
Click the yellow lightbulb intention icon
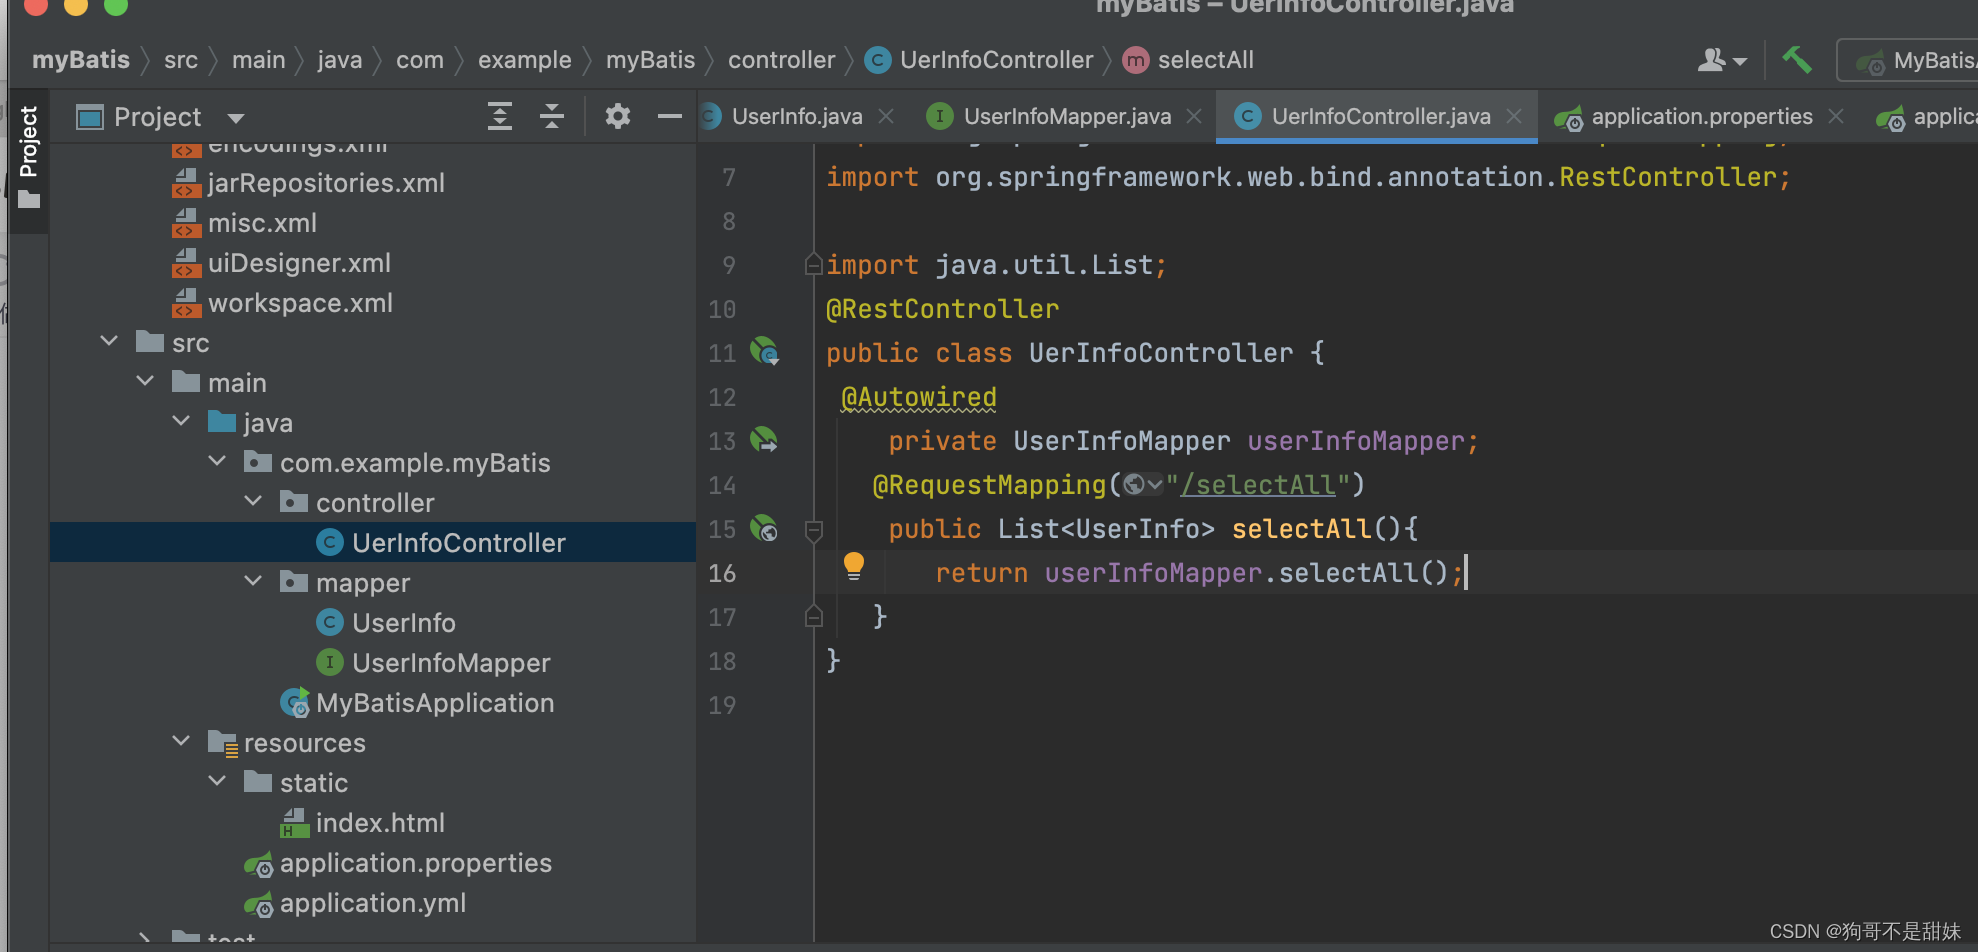[x=854, y=566]
